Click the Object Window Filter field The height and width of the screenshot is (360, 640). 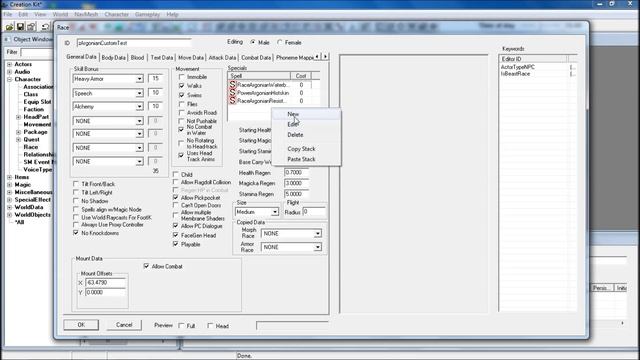click(x=38, y=52)
